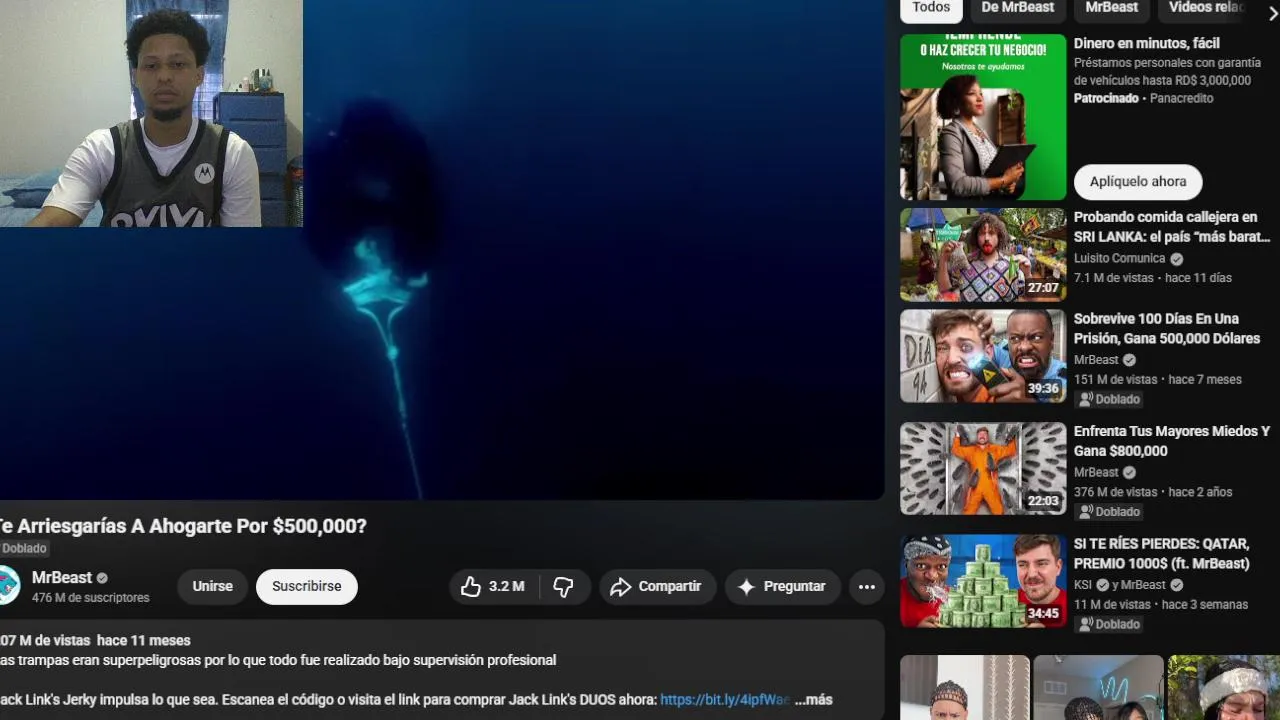The height and width of the screenshot is (720, 1280).
Task: Expand the description with ...más
Action: (x=813, y=700)
